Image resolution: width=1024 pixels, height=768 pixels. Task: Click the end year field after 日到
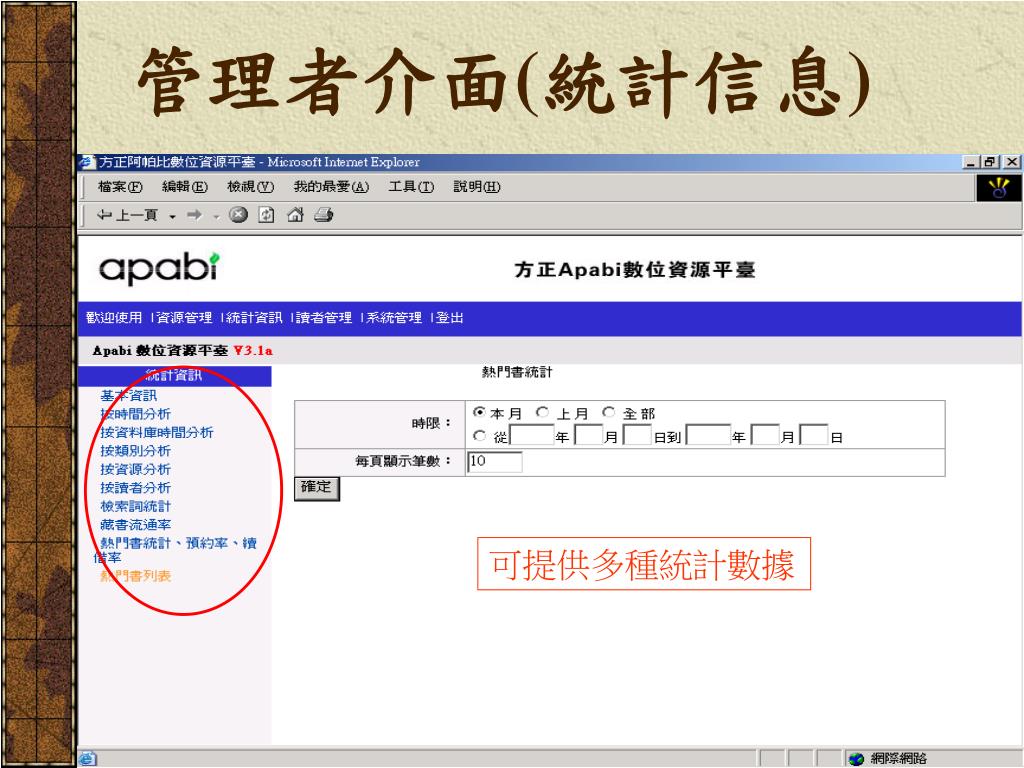click(709, 435)
